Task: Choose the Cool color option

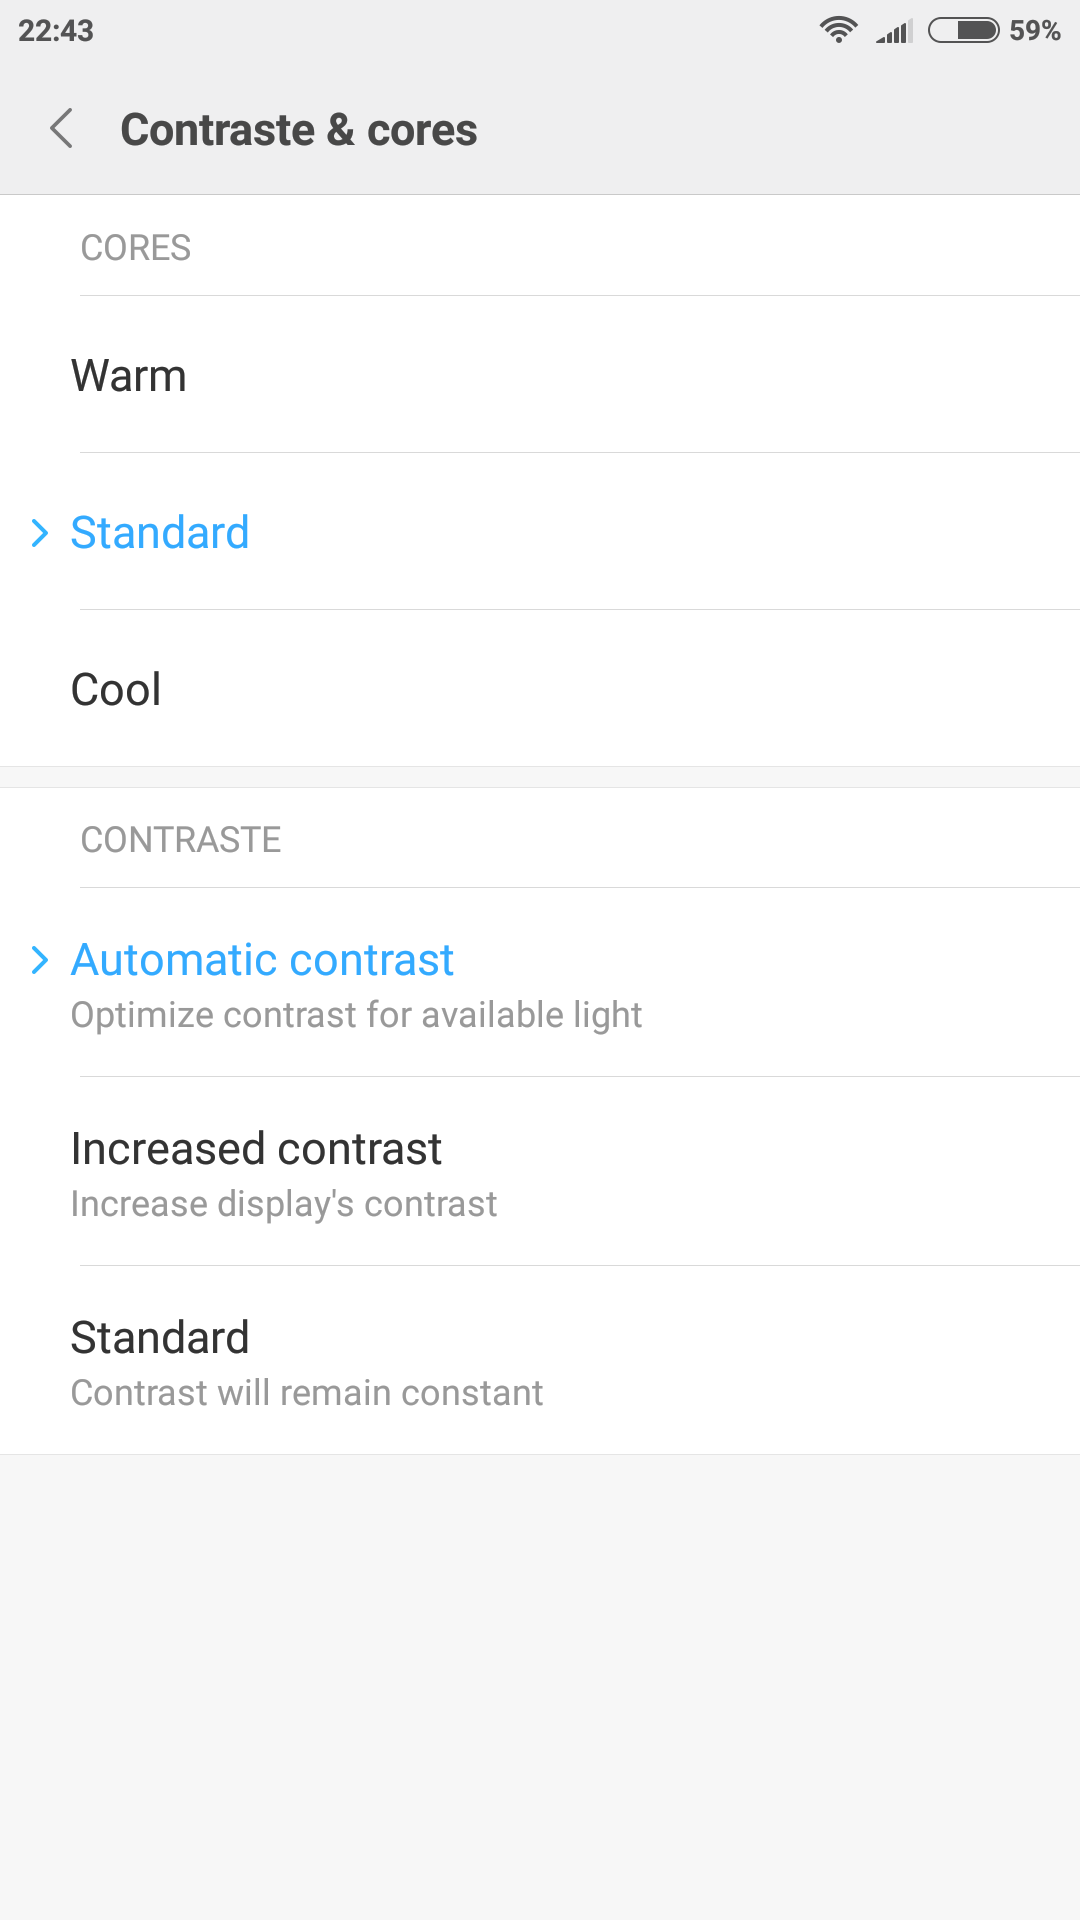Action: click(540, 689)
